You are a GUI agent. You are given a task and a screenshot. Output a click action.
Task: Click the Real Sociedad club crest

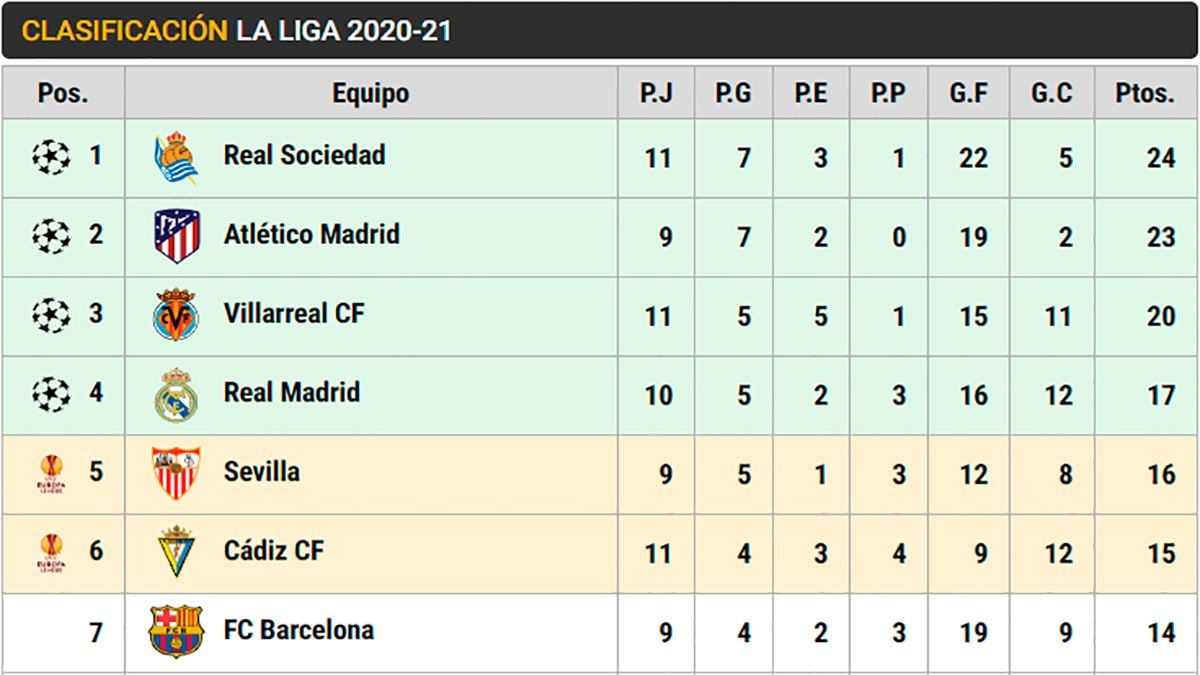(x=176, y=157)
